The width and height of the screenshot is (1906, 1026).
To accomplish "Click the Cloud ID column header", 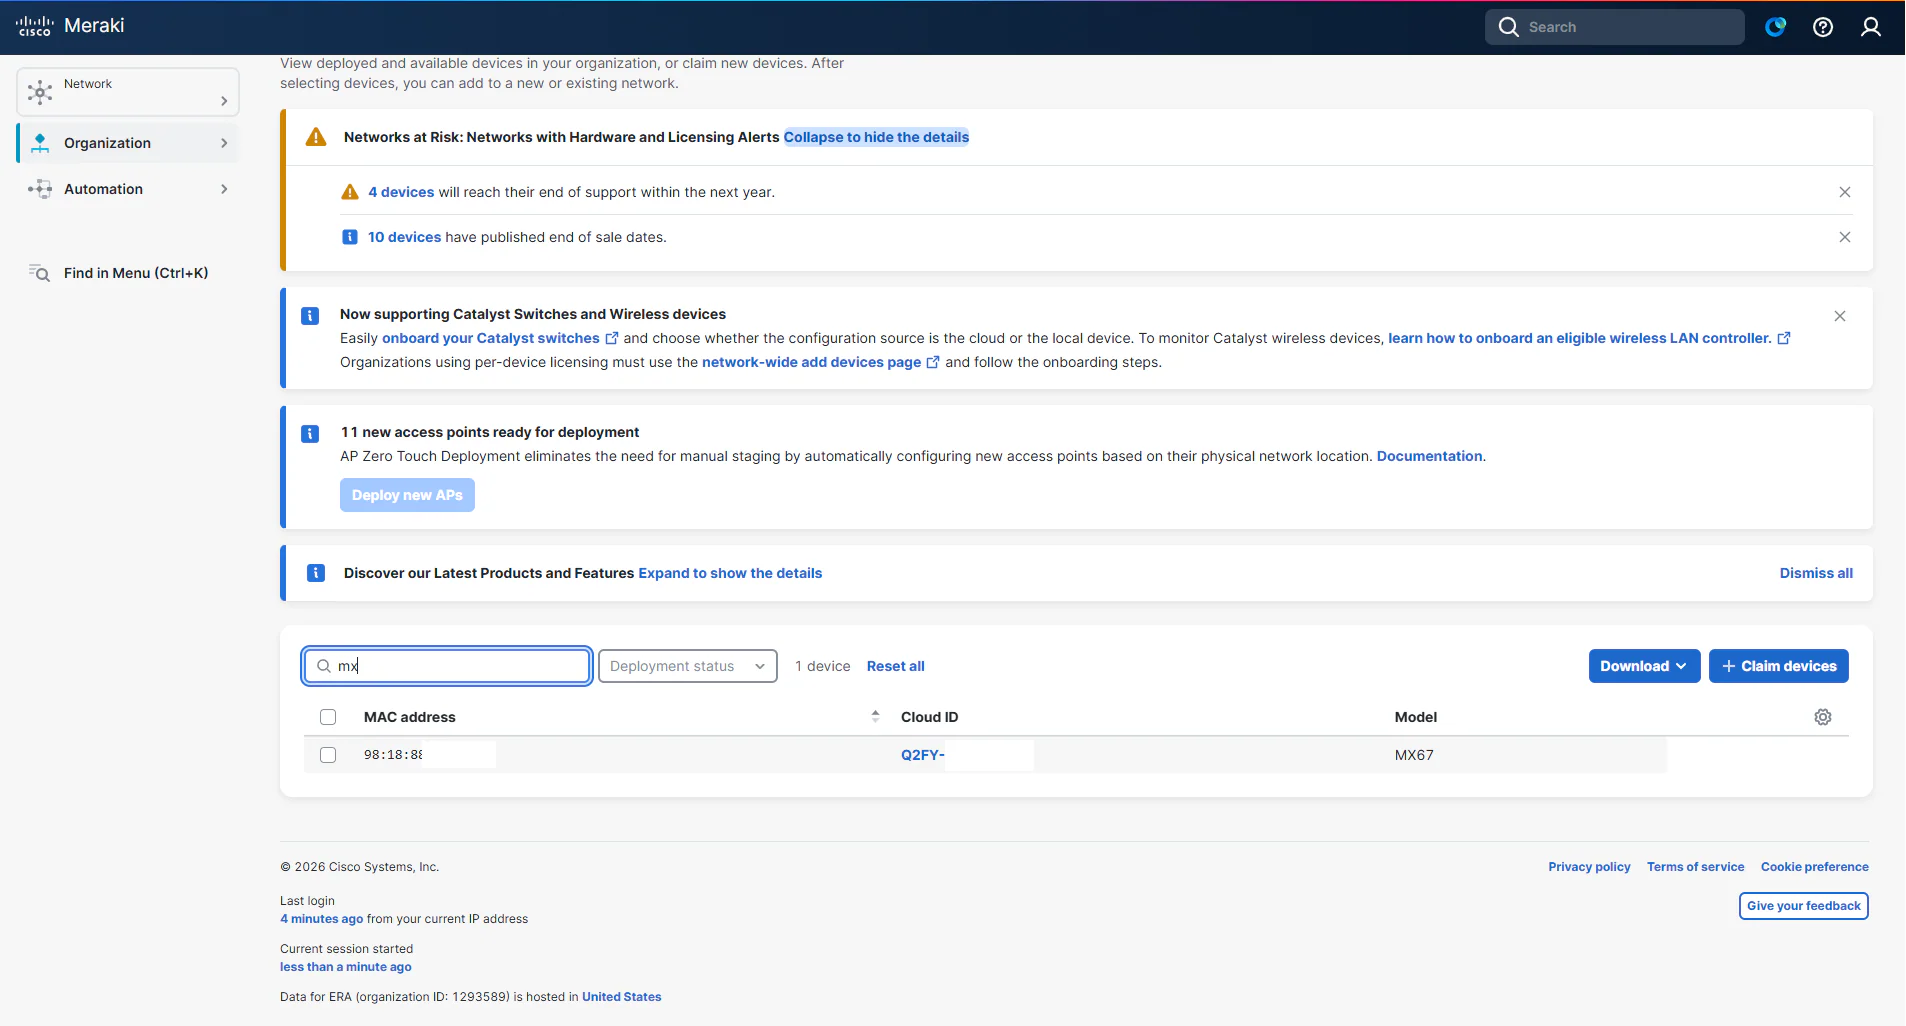I will click(930, 717).
